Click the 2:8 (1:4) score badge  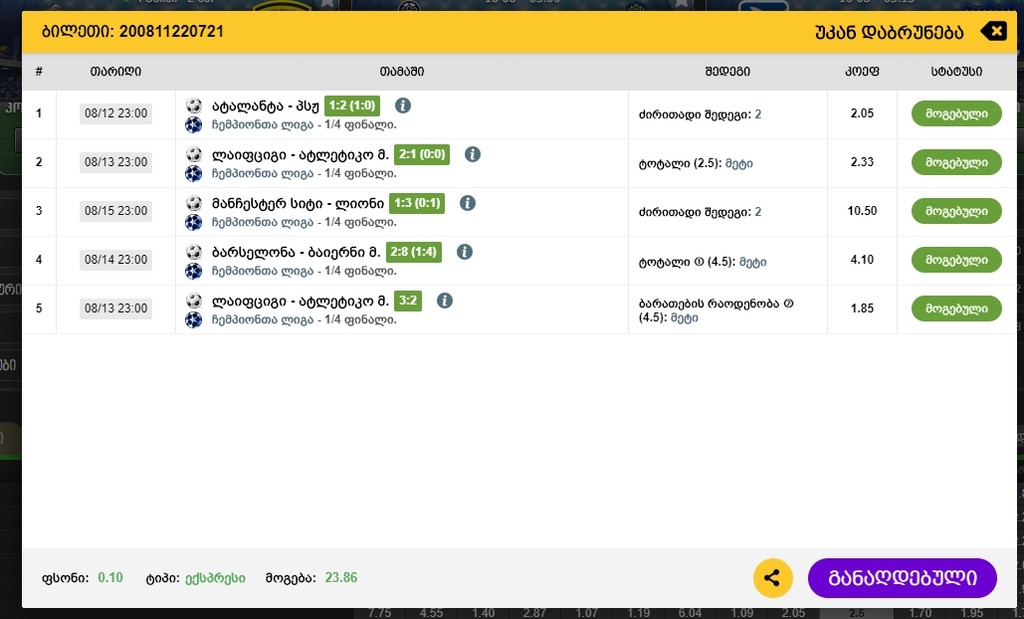click(413, 252)
